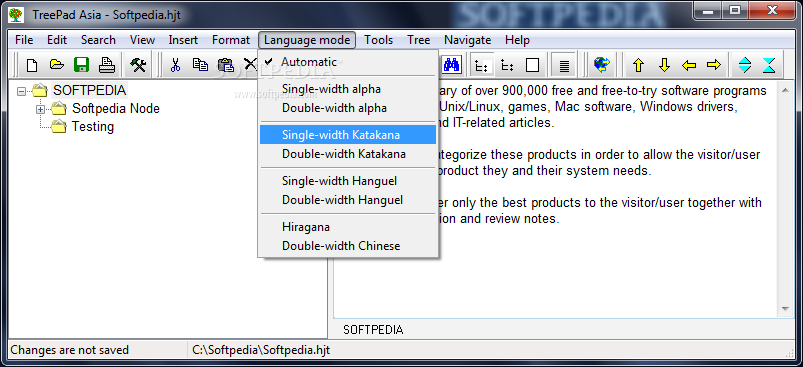Choose Single-width alpha mode
803x367 pixels.
(x=348, y=89)
